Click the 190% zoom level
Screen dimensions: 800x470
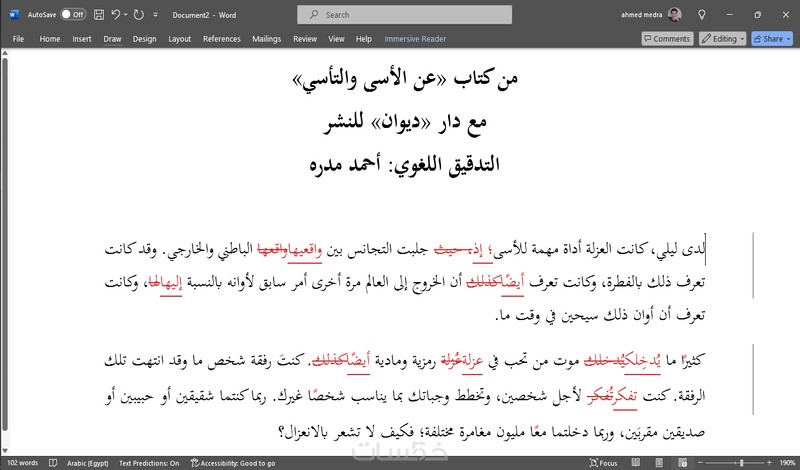click(787, 463)
